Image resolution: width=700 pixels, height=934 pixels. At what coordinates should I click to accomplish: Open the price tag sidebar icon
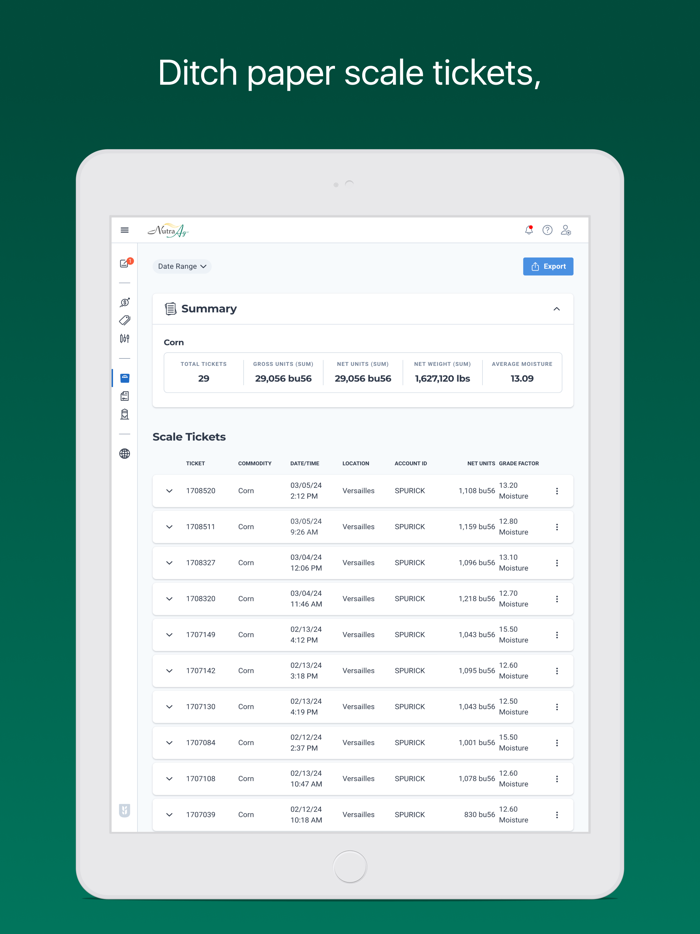click(125, 320)
